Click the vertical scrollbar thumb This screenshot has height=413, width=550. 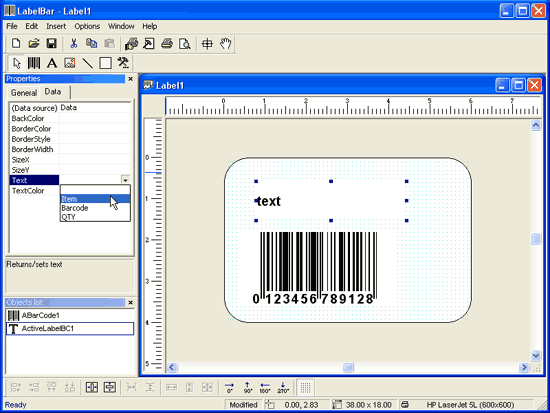[x=536, y=239]
